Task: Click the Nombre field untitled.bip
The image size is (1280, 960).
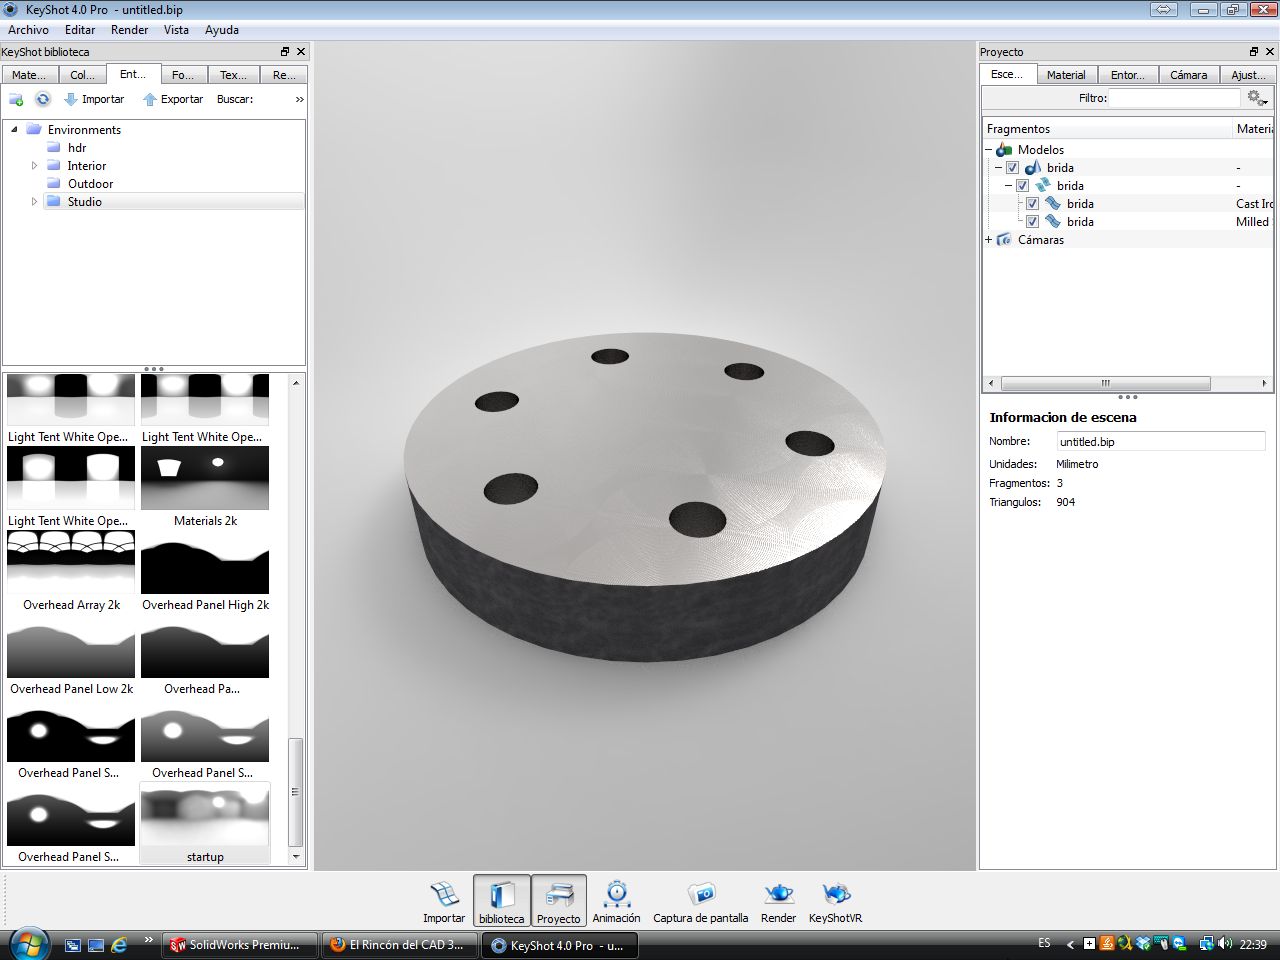Action: tap(1161, 441)
